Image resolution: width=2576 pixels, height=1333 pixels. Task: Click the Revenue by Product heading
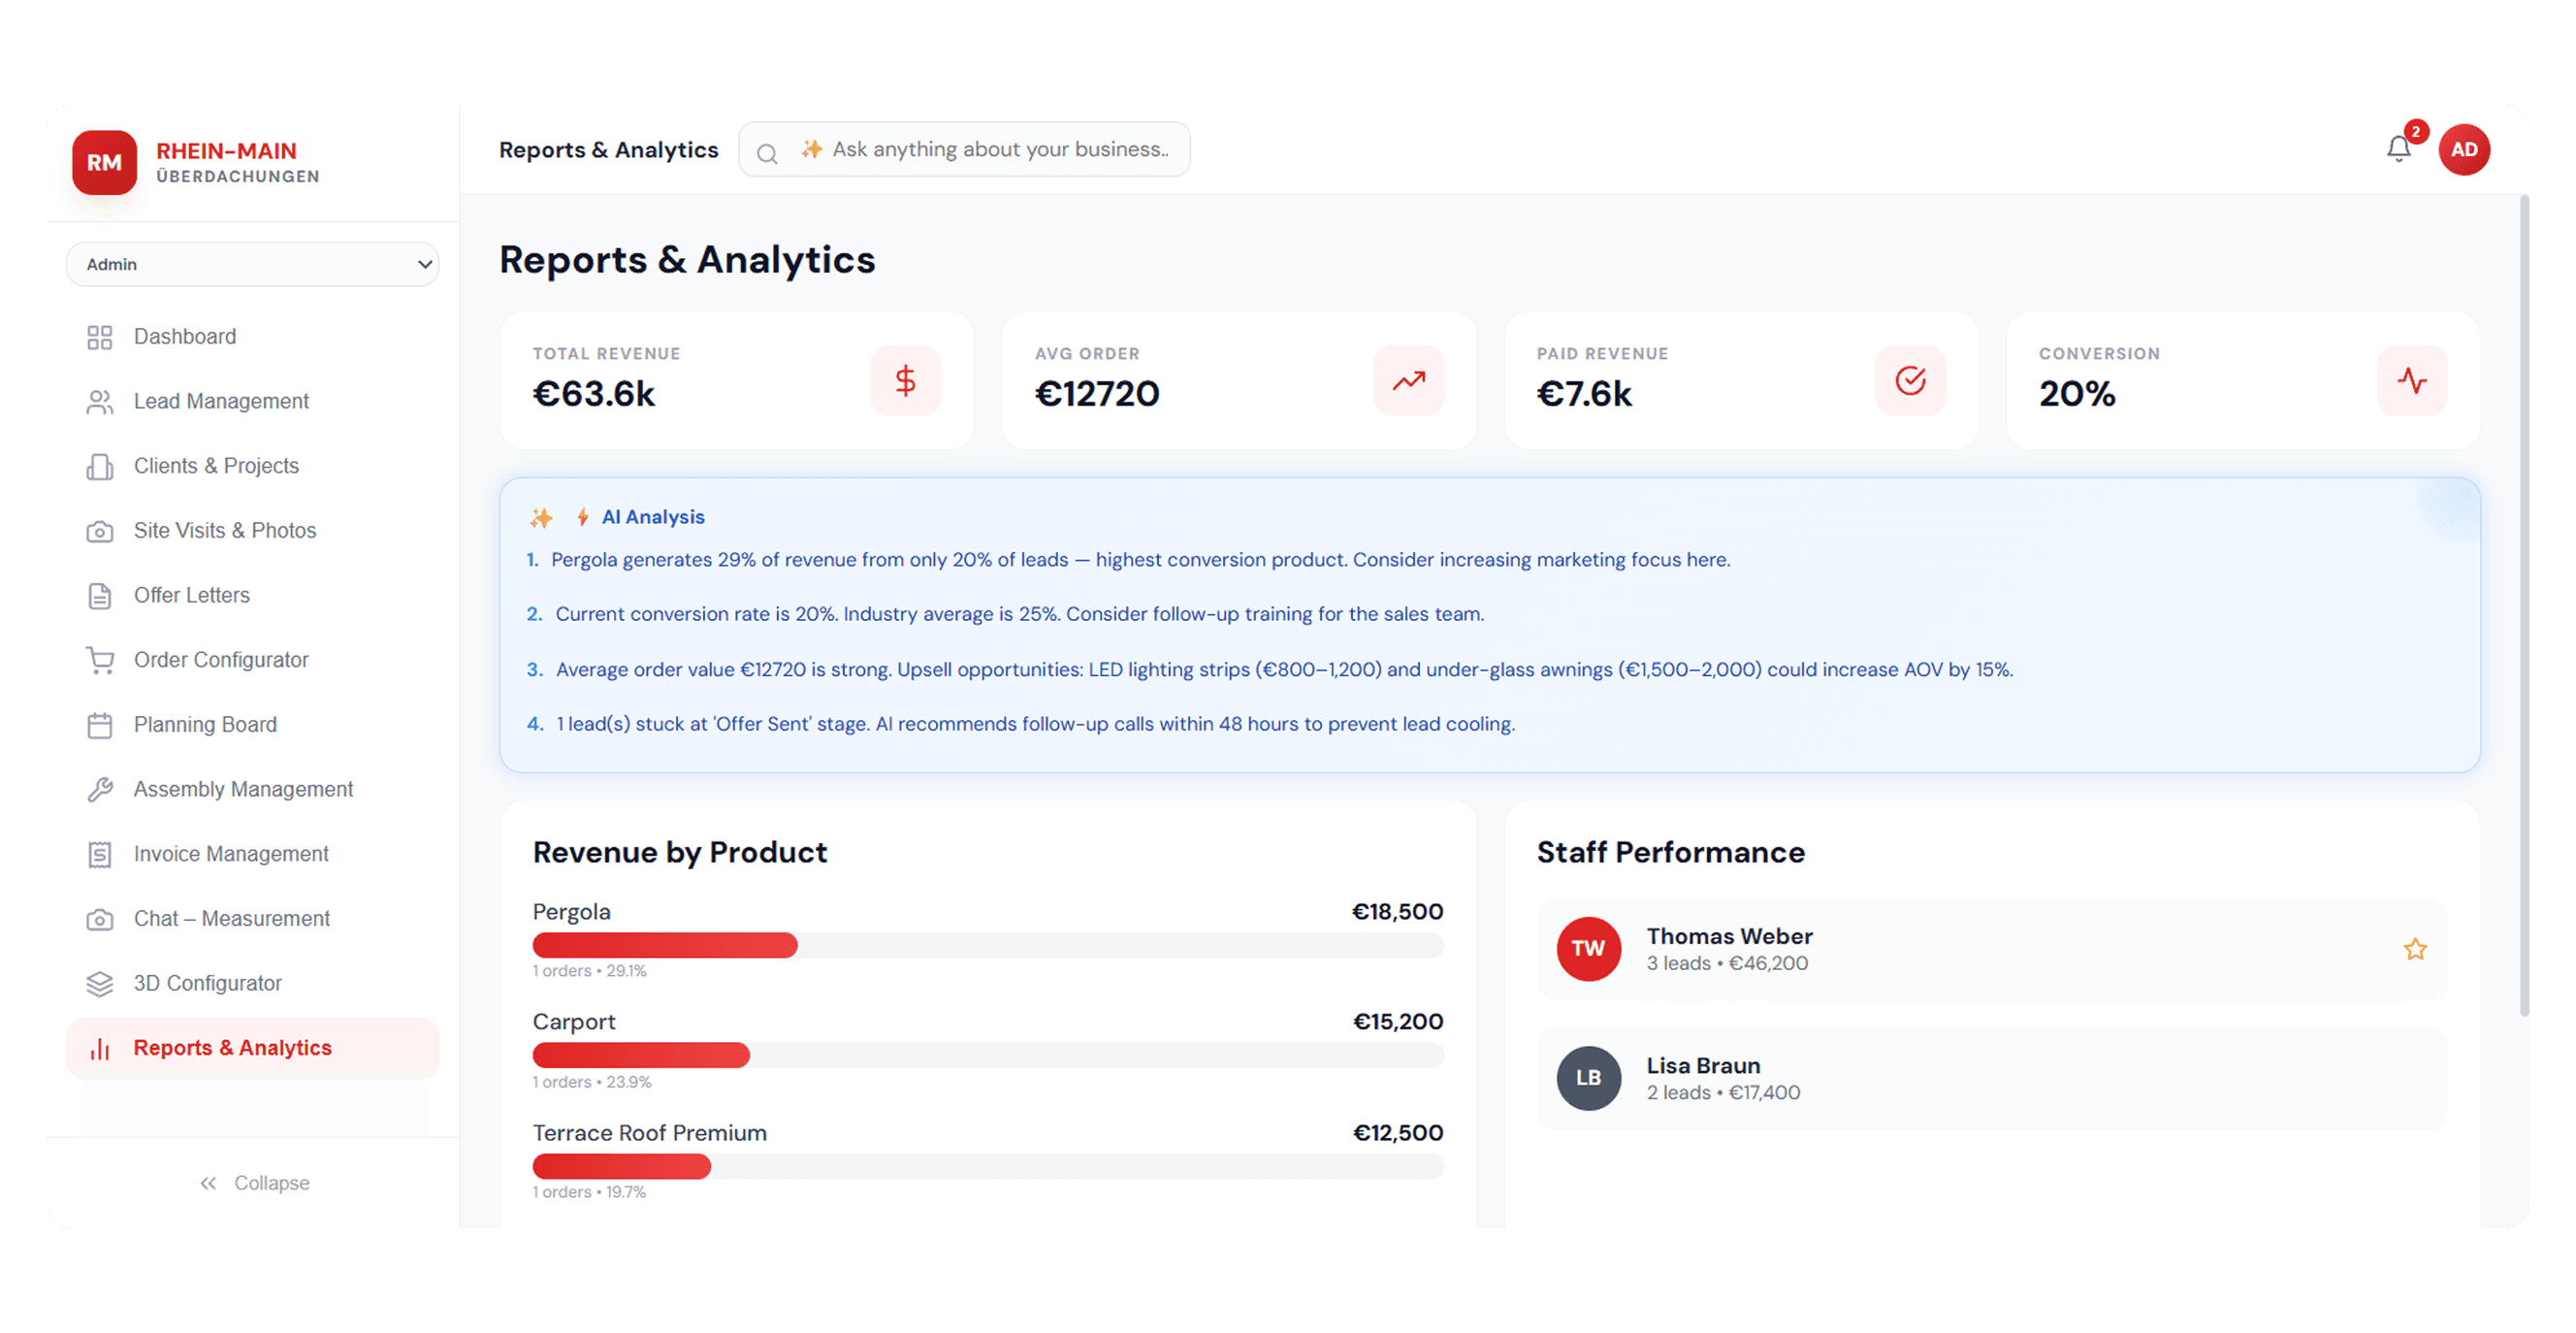pos(680,852)
